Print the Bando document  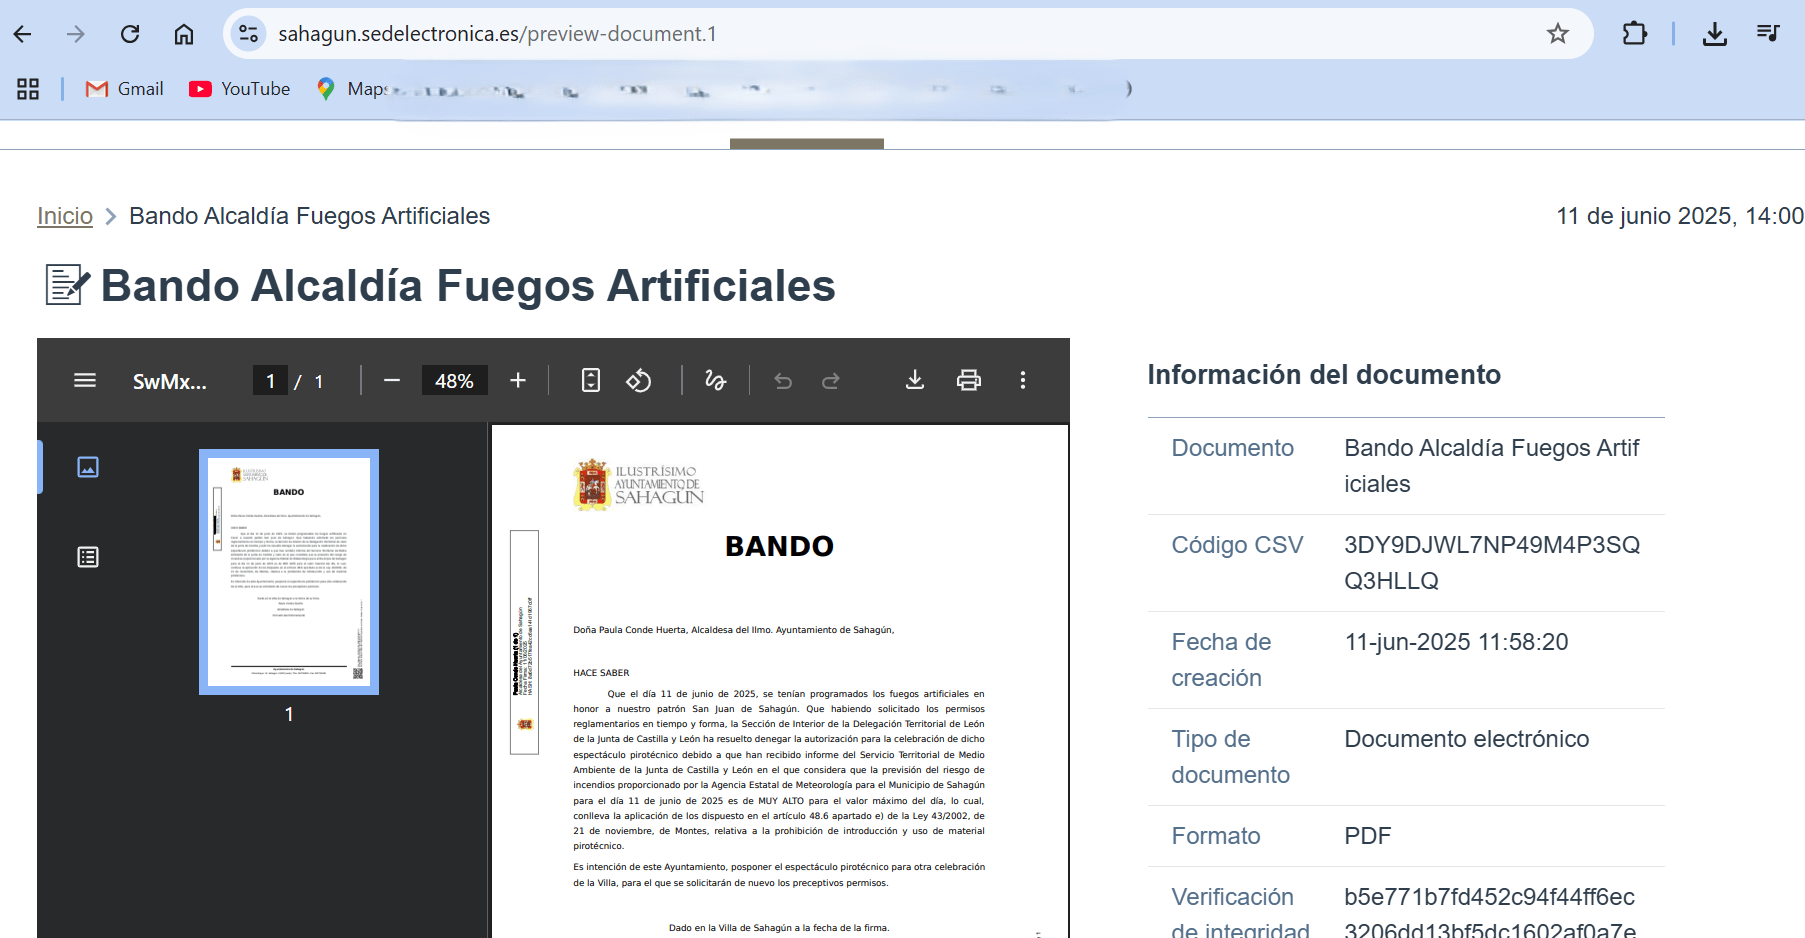(969, 380)
